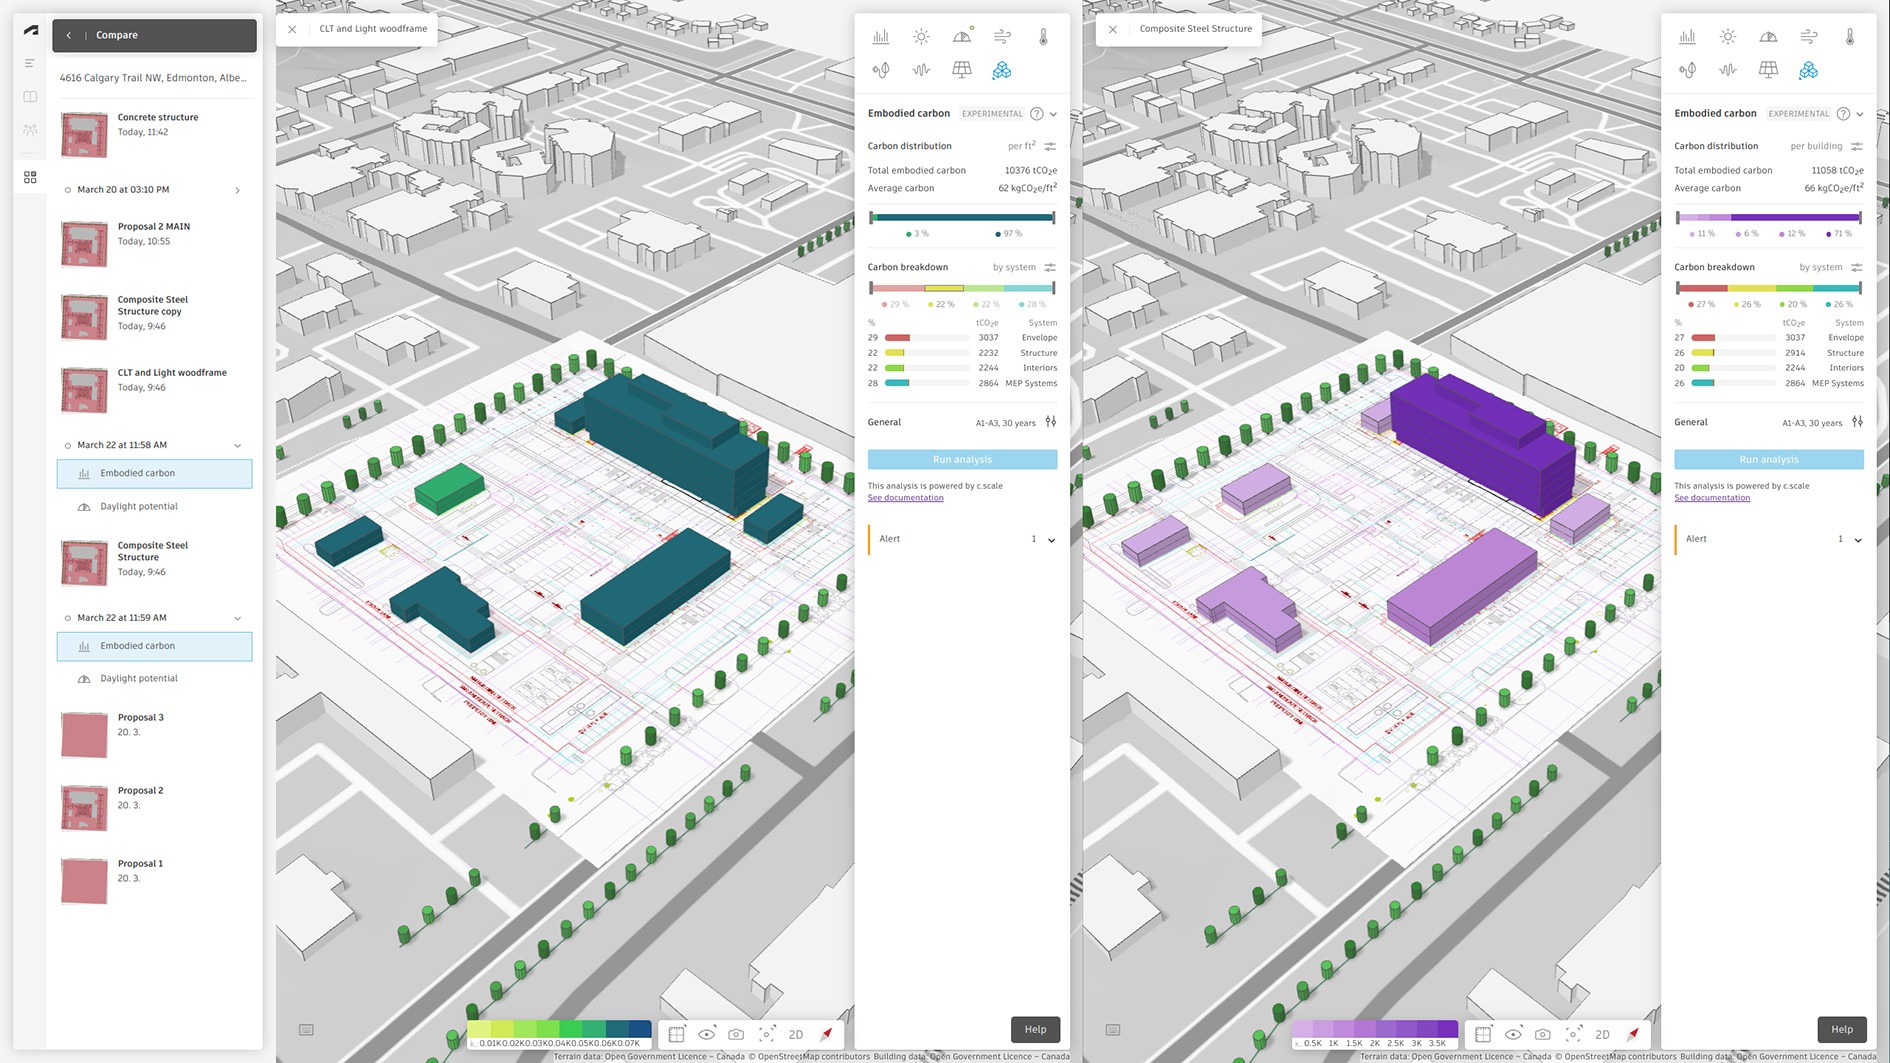This screenshot has height=1063, width=1890.
Task: Open Solar panel analysis in left analysis panel
Action: pyautogui.click(x=961, y=70)
